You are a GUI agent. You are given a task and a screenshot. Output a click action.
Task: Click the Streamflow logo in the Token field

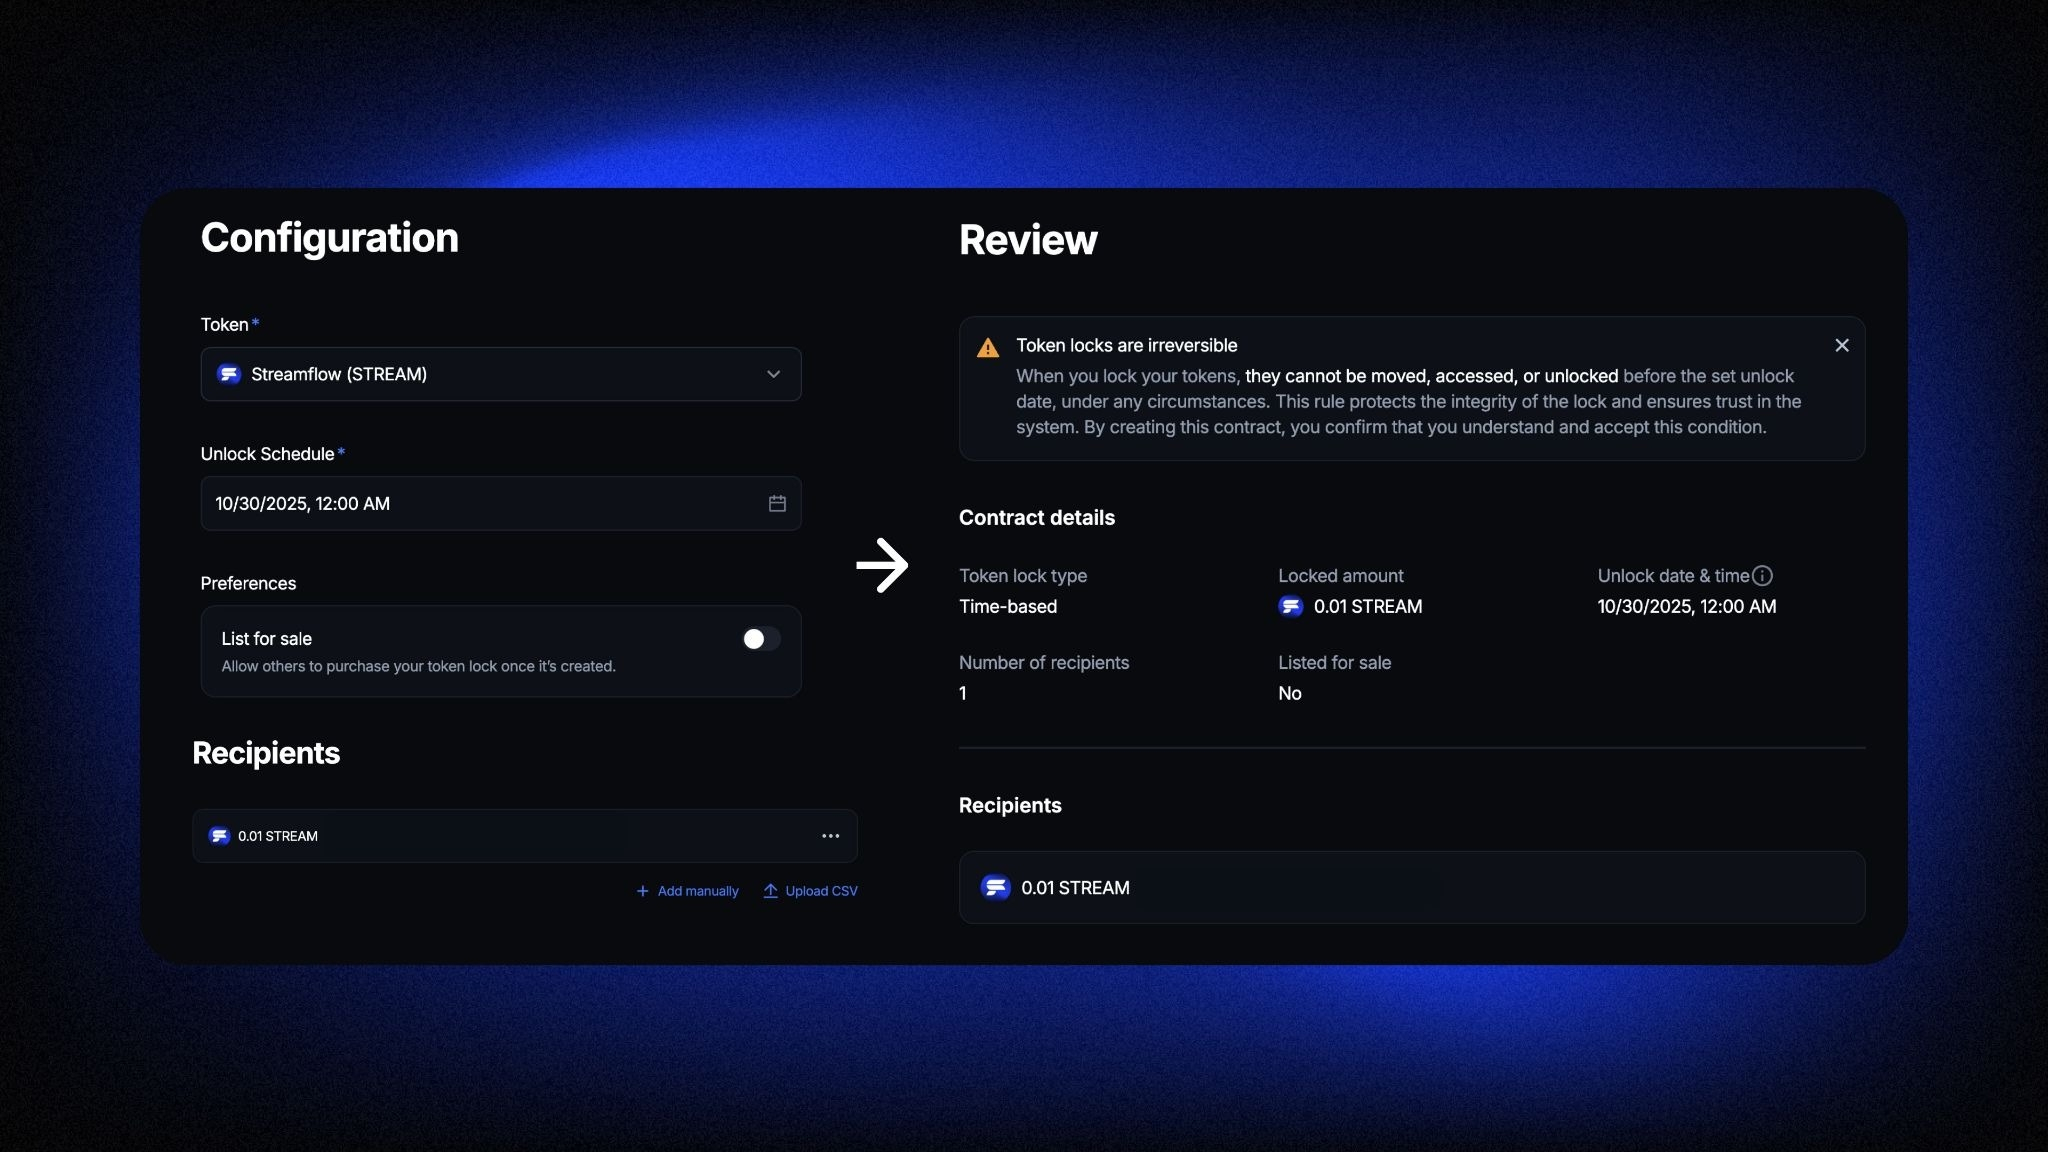(229, 374)
